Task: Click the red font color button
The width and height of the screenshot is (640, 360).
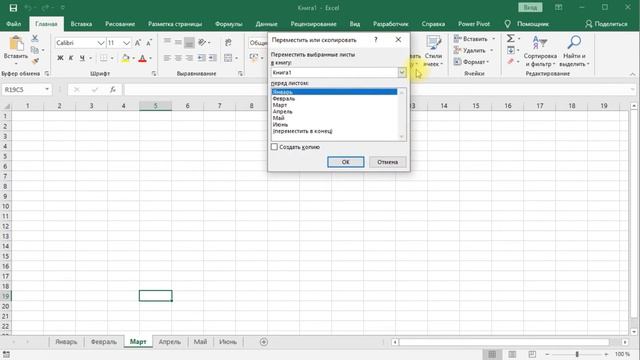Action: click(x=142, y=58)
